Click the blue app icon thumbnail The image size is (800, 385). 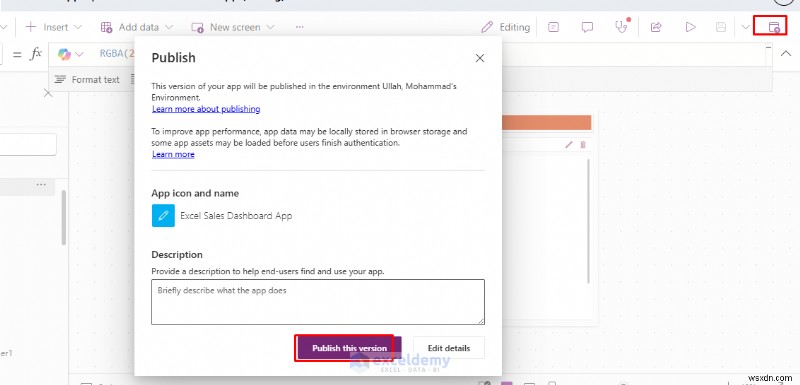pos(163,216)
